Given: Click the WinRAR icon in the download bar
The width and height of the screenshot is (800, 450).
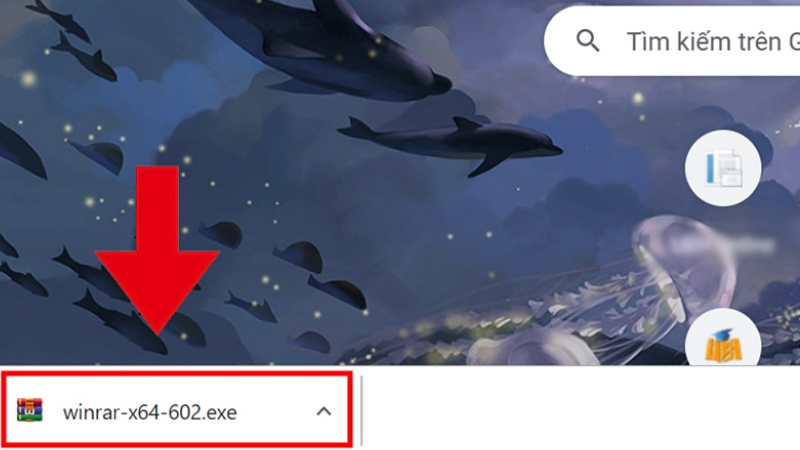Looking at the screenshot, I should [x=30, y=410].
